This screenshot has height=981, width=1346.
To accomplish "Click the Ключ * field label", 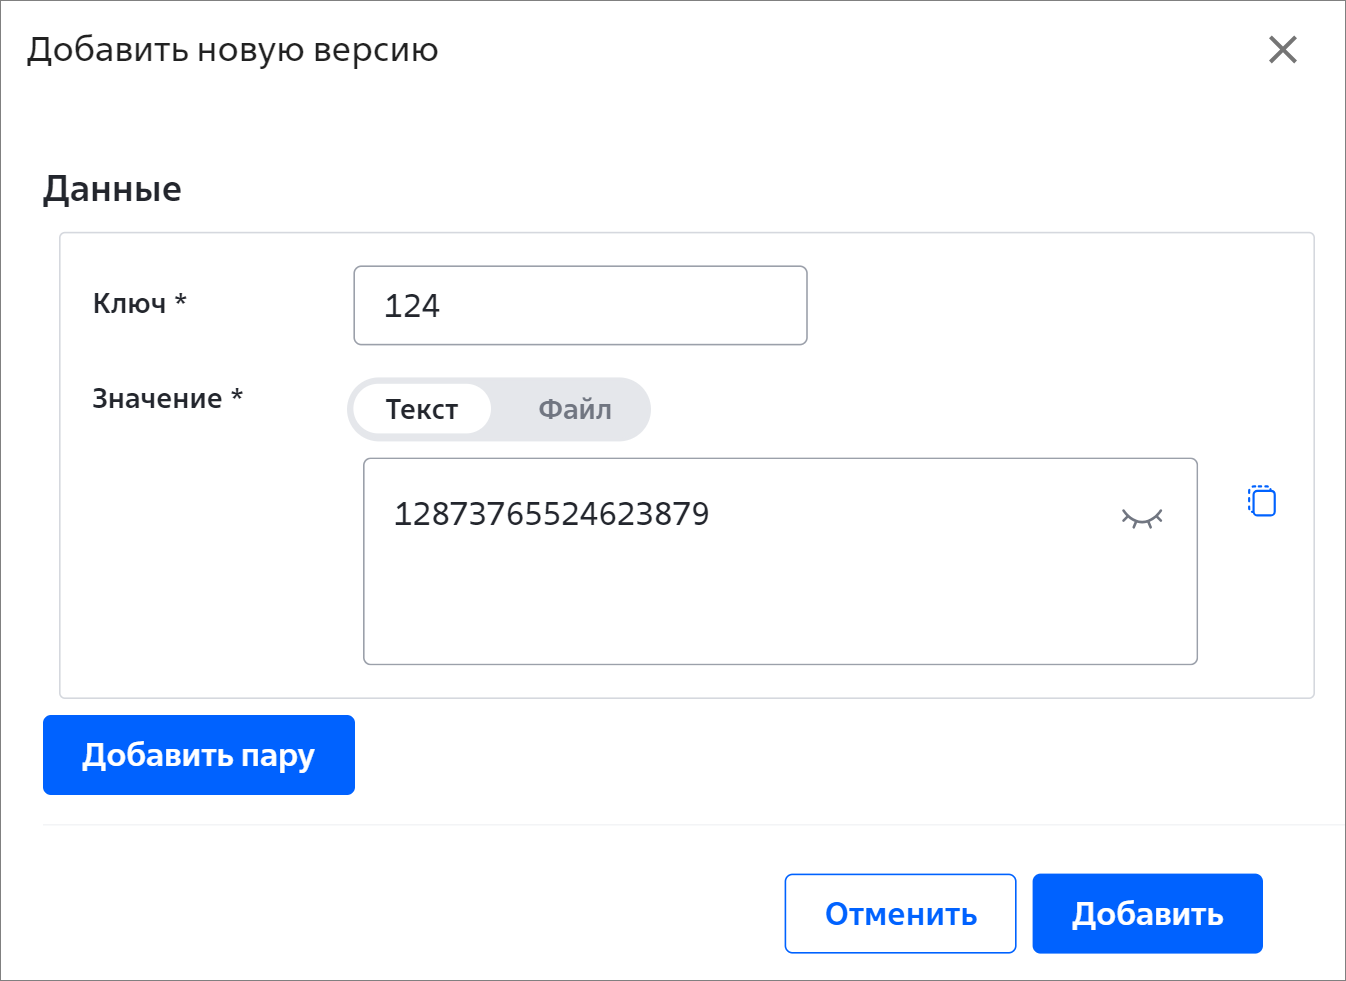I will pyautogui.click(x=140, y=303).
